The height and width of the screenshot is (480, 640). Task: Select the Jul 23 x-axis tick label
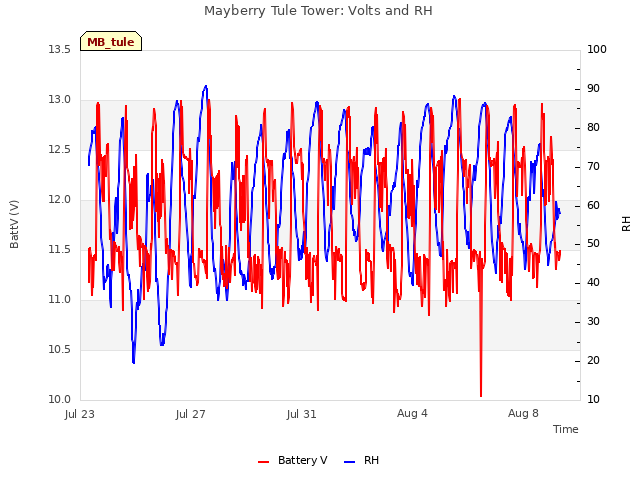point(80,414)
